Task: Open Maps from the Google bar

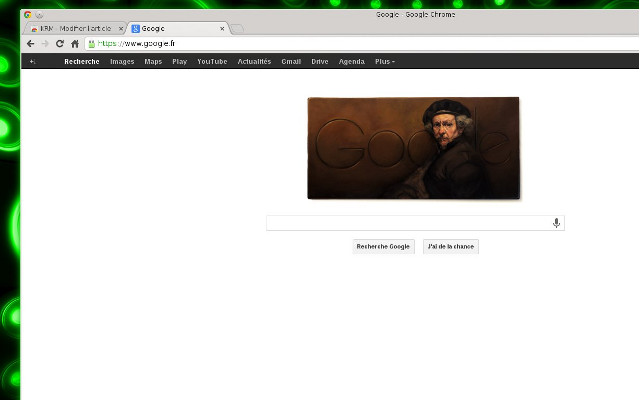Action: (153, 62)
